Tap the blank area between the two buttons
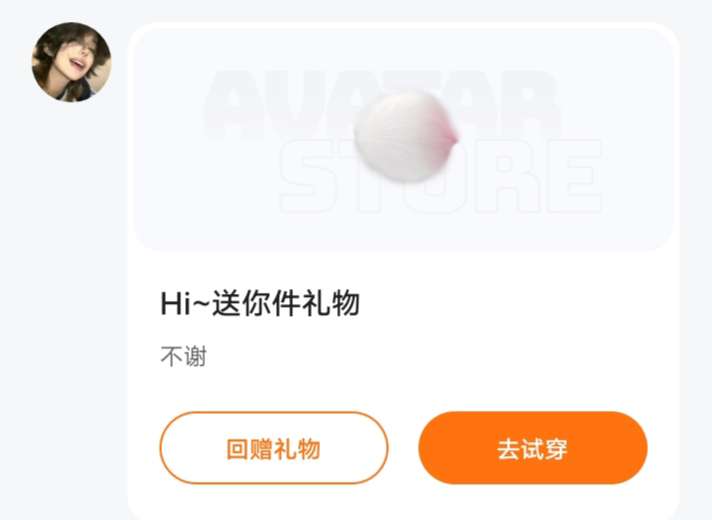Viewport: 712px width, 520px height. point(403,448)
